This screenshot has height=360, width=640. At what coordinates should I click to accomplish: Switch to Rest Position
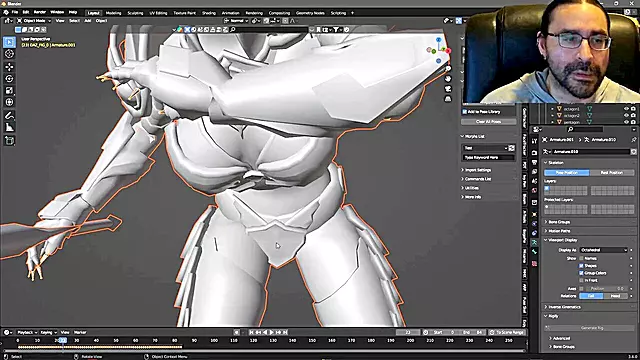[x=612, y=173]
